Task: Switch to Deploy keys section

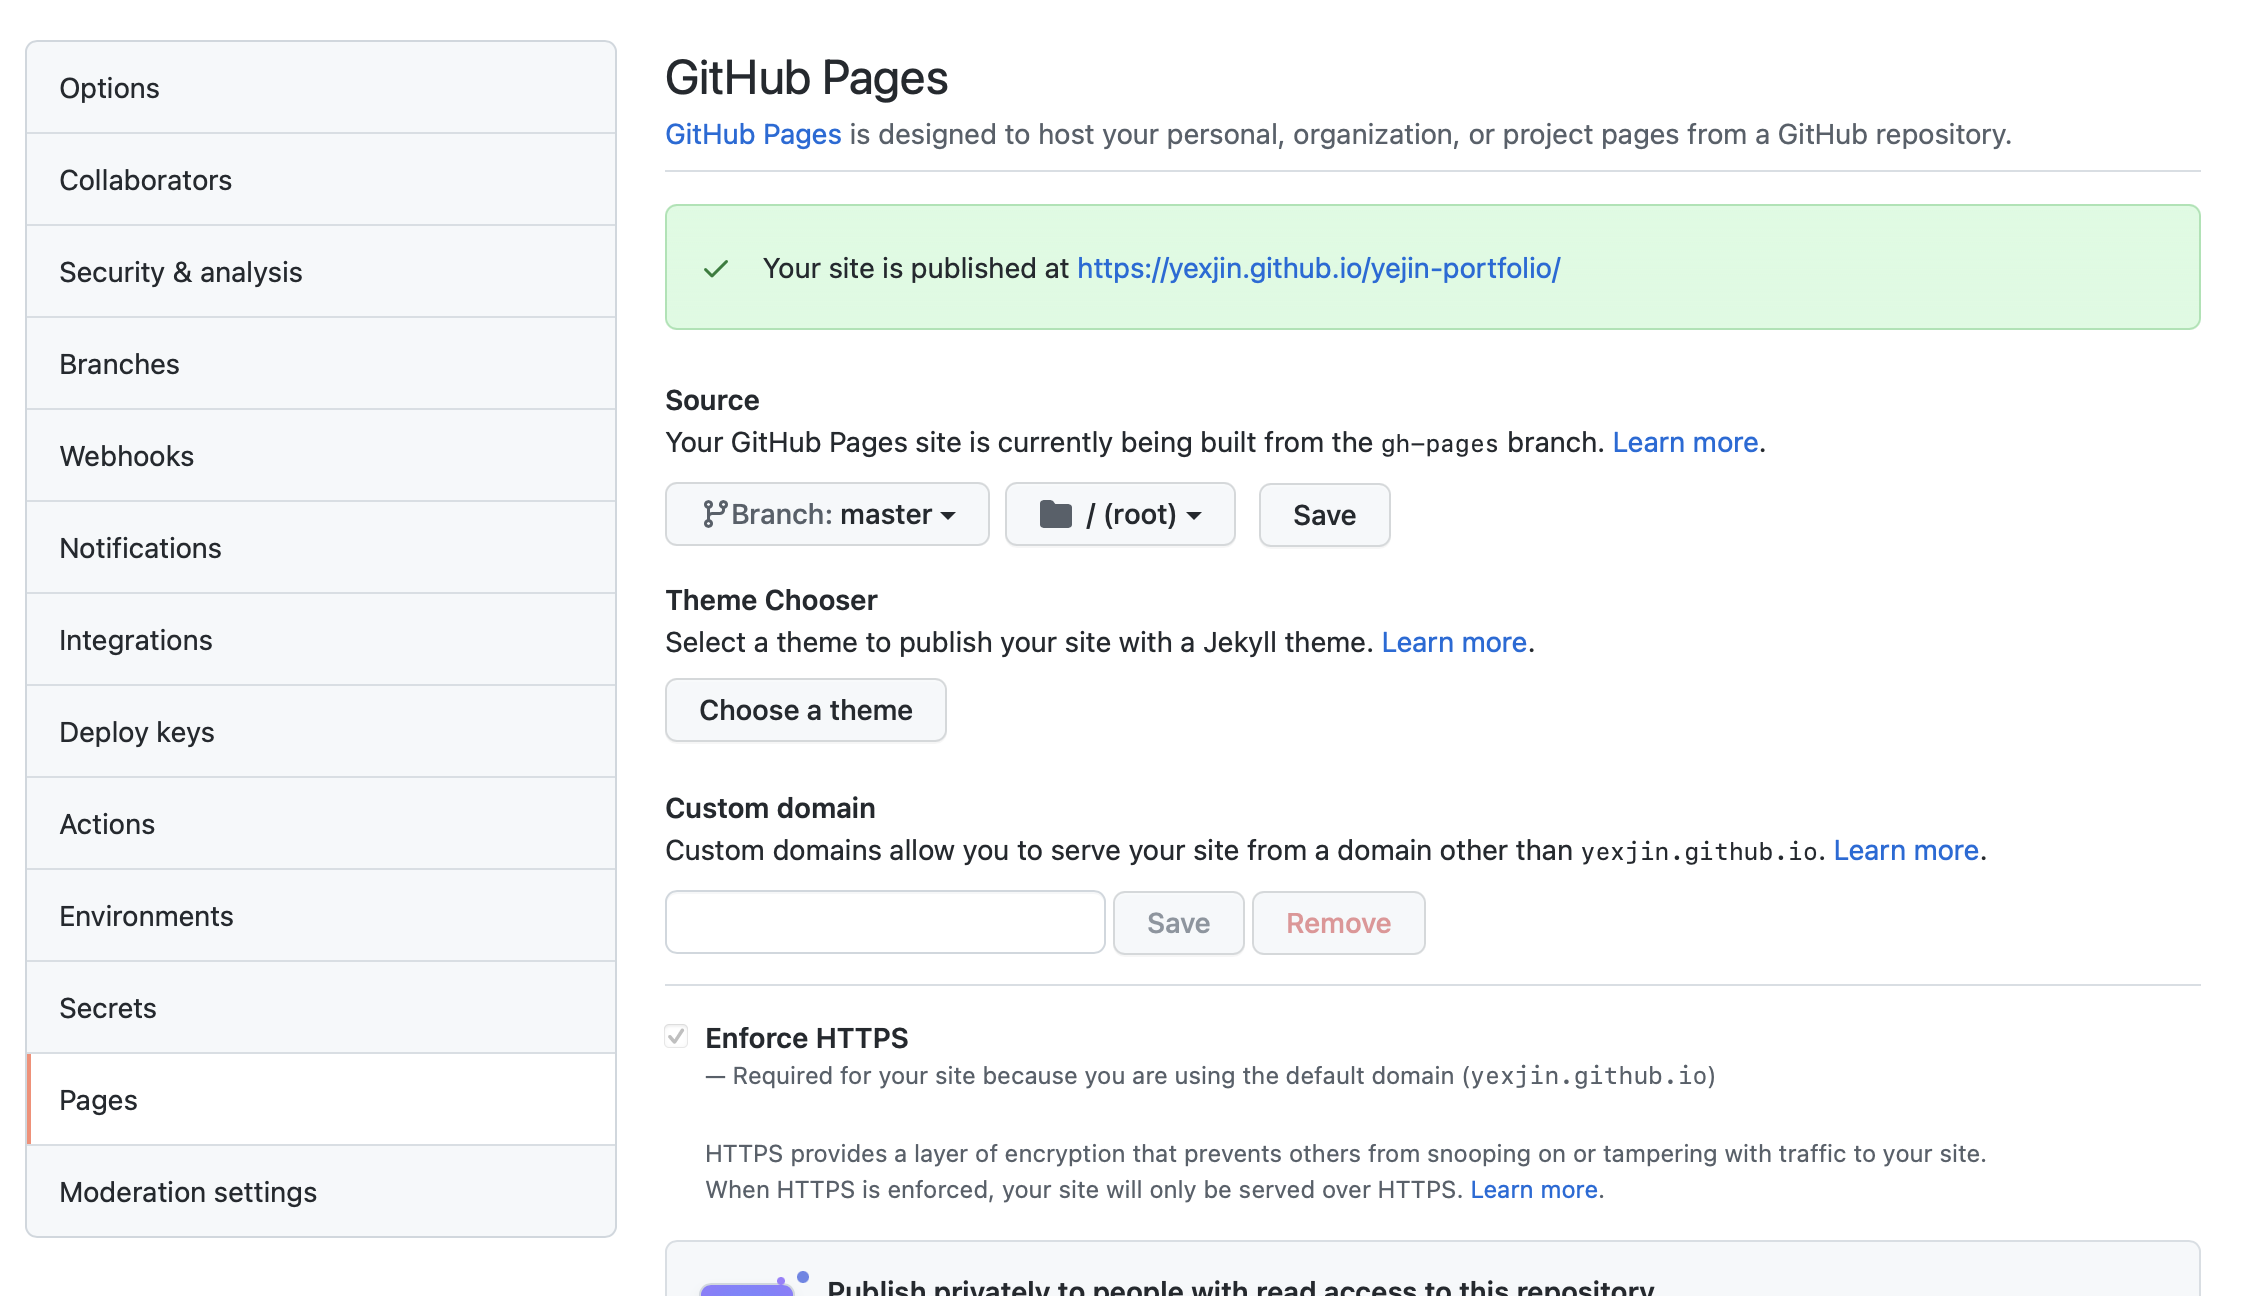Action: coord(137,732)
